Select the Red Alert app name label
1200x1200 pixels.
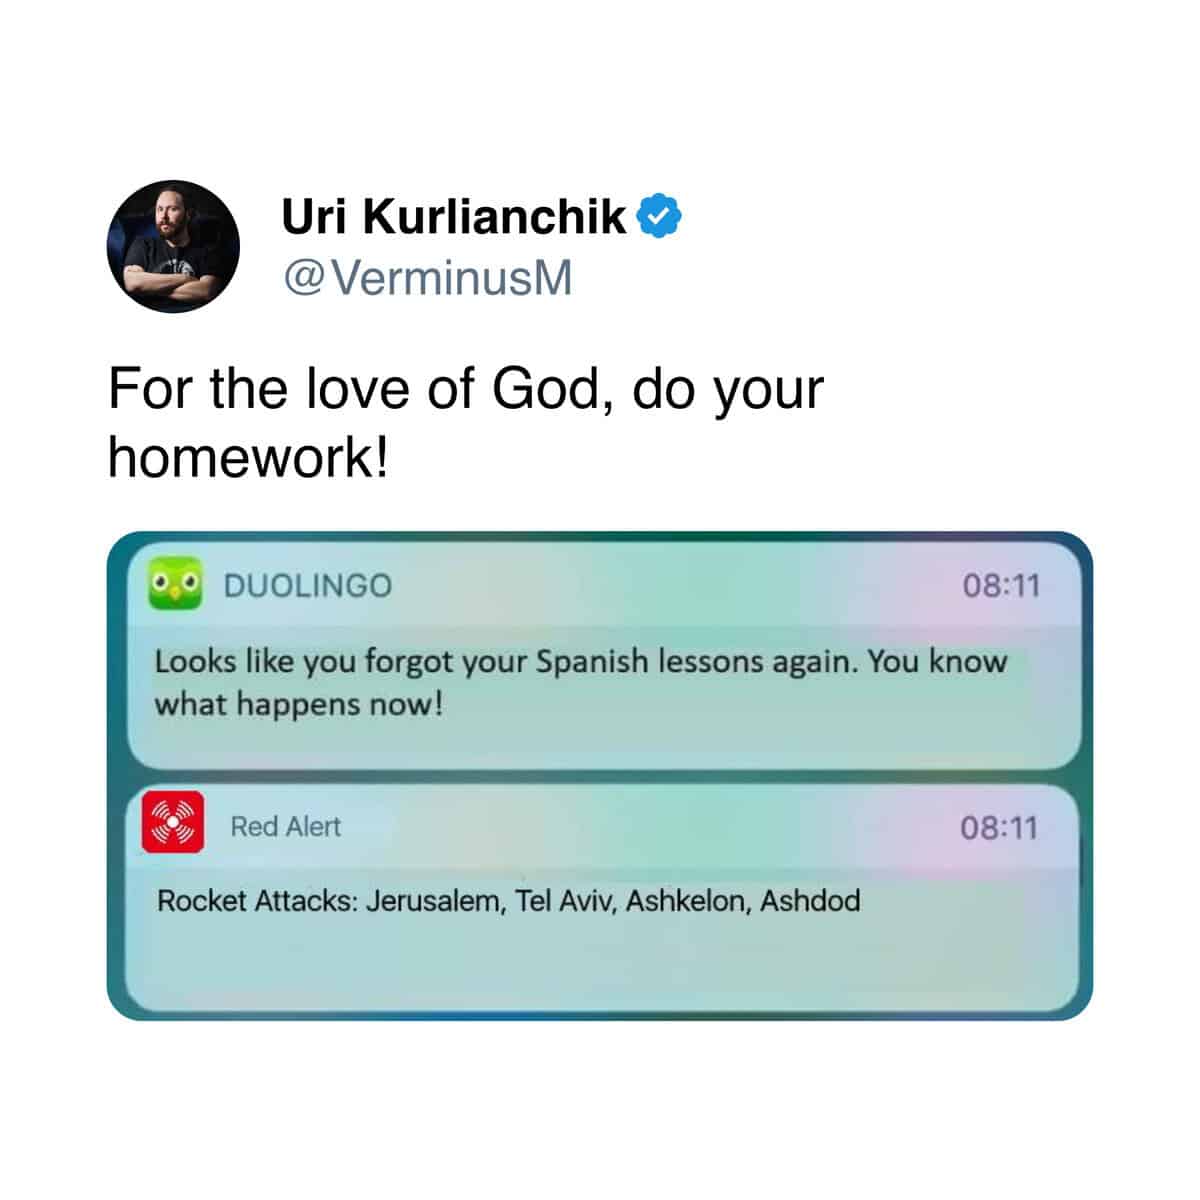pyautogui.click(x=286, y=827)
